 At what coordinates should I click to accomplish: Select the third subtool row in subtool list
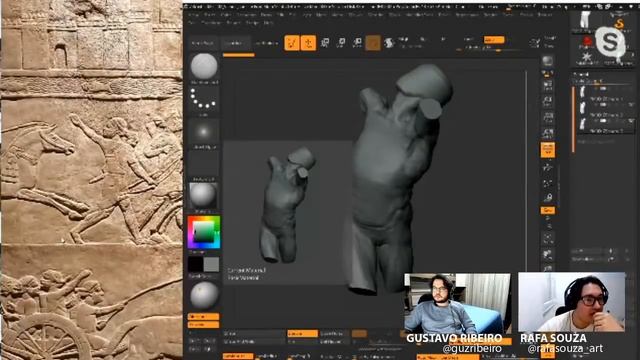pyautogui.click(x=605, y=124)
